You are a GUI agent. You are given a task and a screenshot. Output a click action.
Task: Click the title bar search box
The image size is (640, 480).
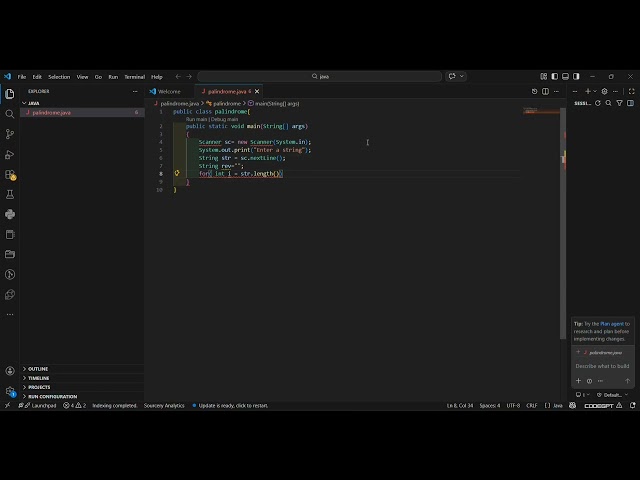[x=320, y=76]
